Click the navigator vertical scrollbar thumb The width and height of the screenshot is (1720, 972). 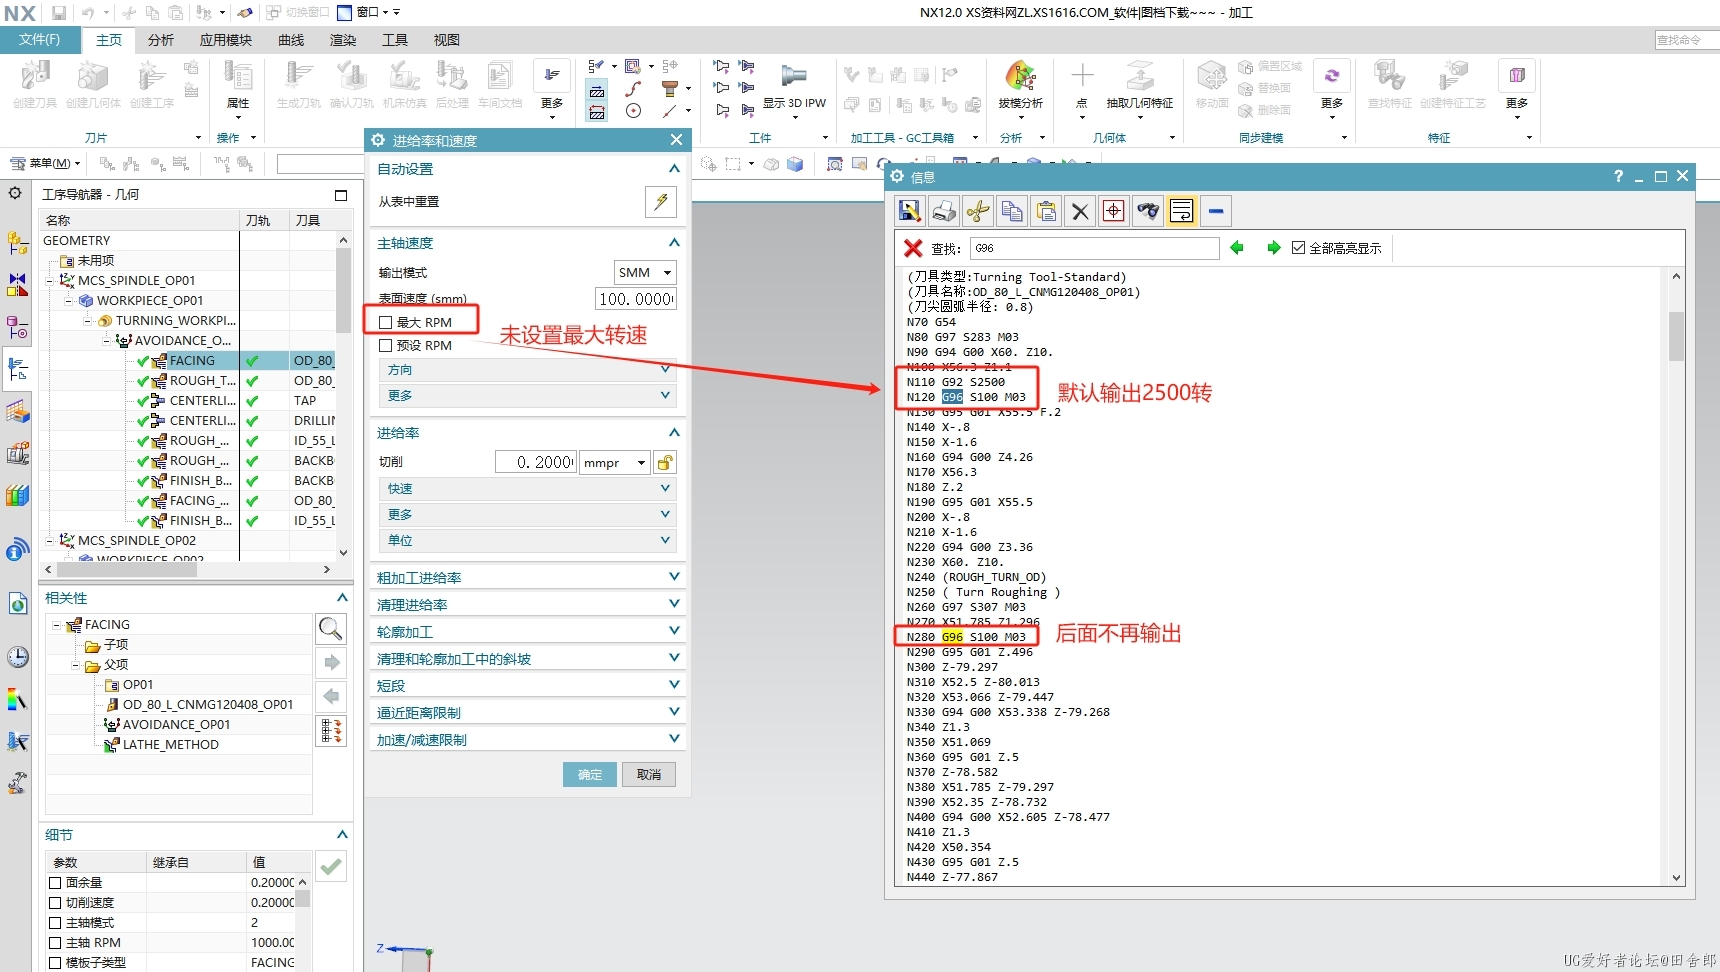pos(343,290)
